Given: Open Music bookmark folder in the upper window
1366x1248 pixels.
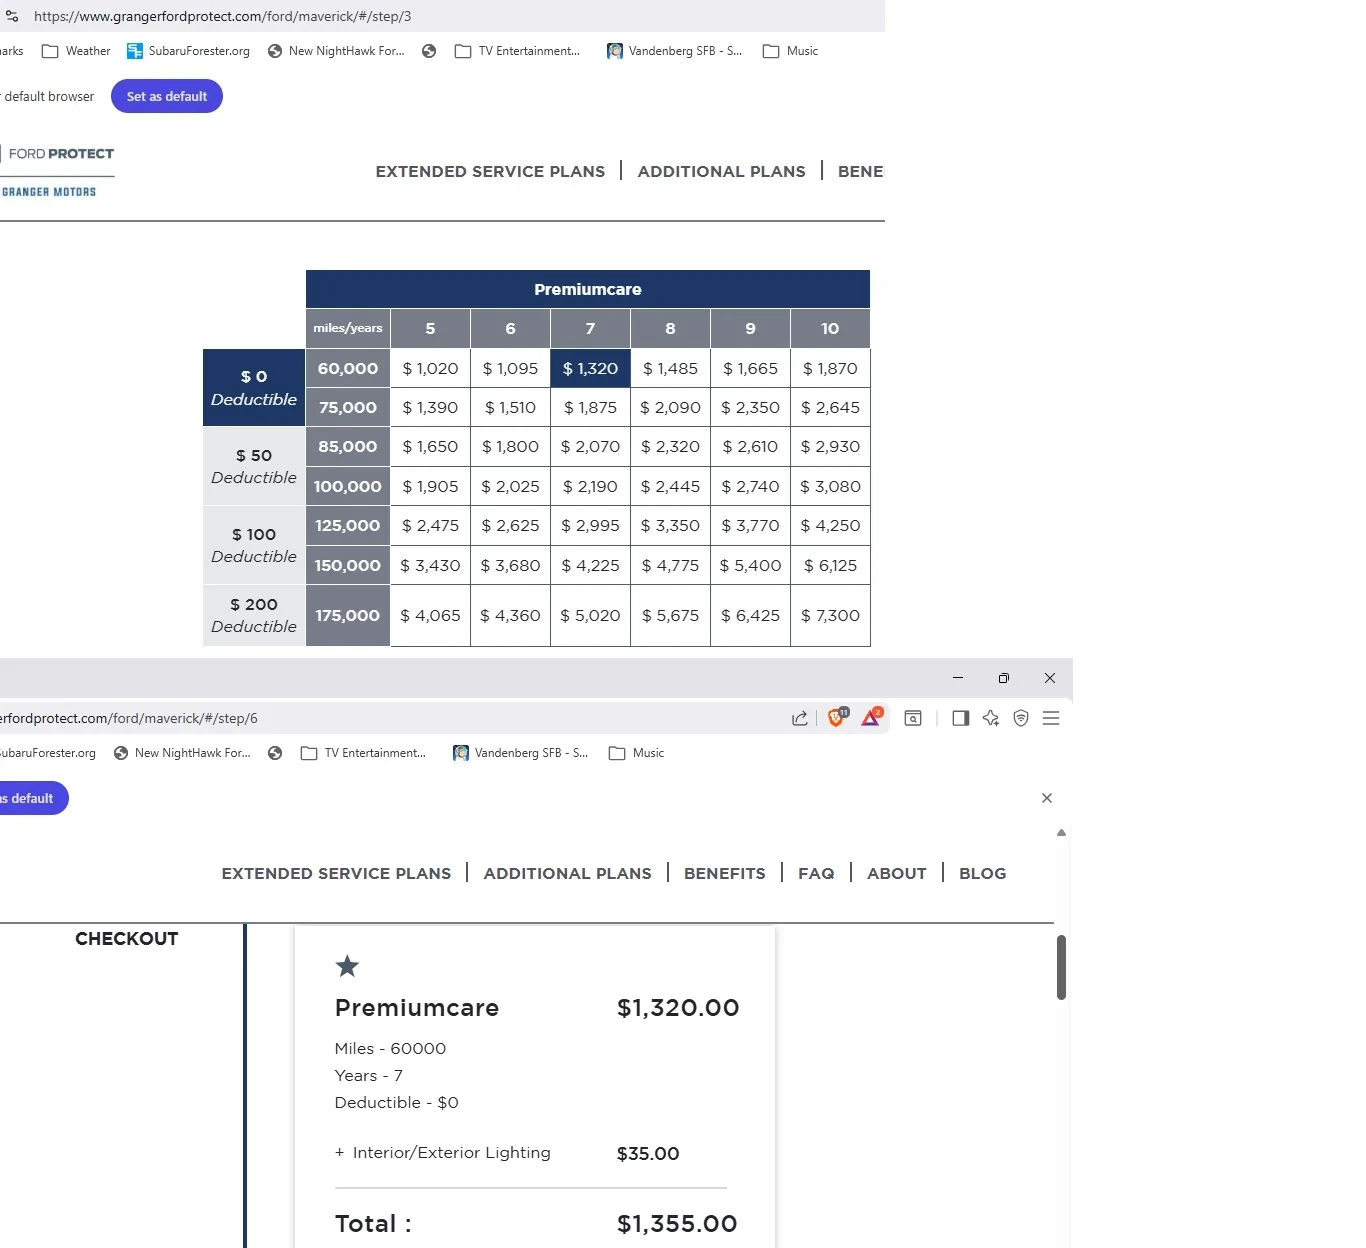Looking at the screenshot, I should tap(790, 51).
